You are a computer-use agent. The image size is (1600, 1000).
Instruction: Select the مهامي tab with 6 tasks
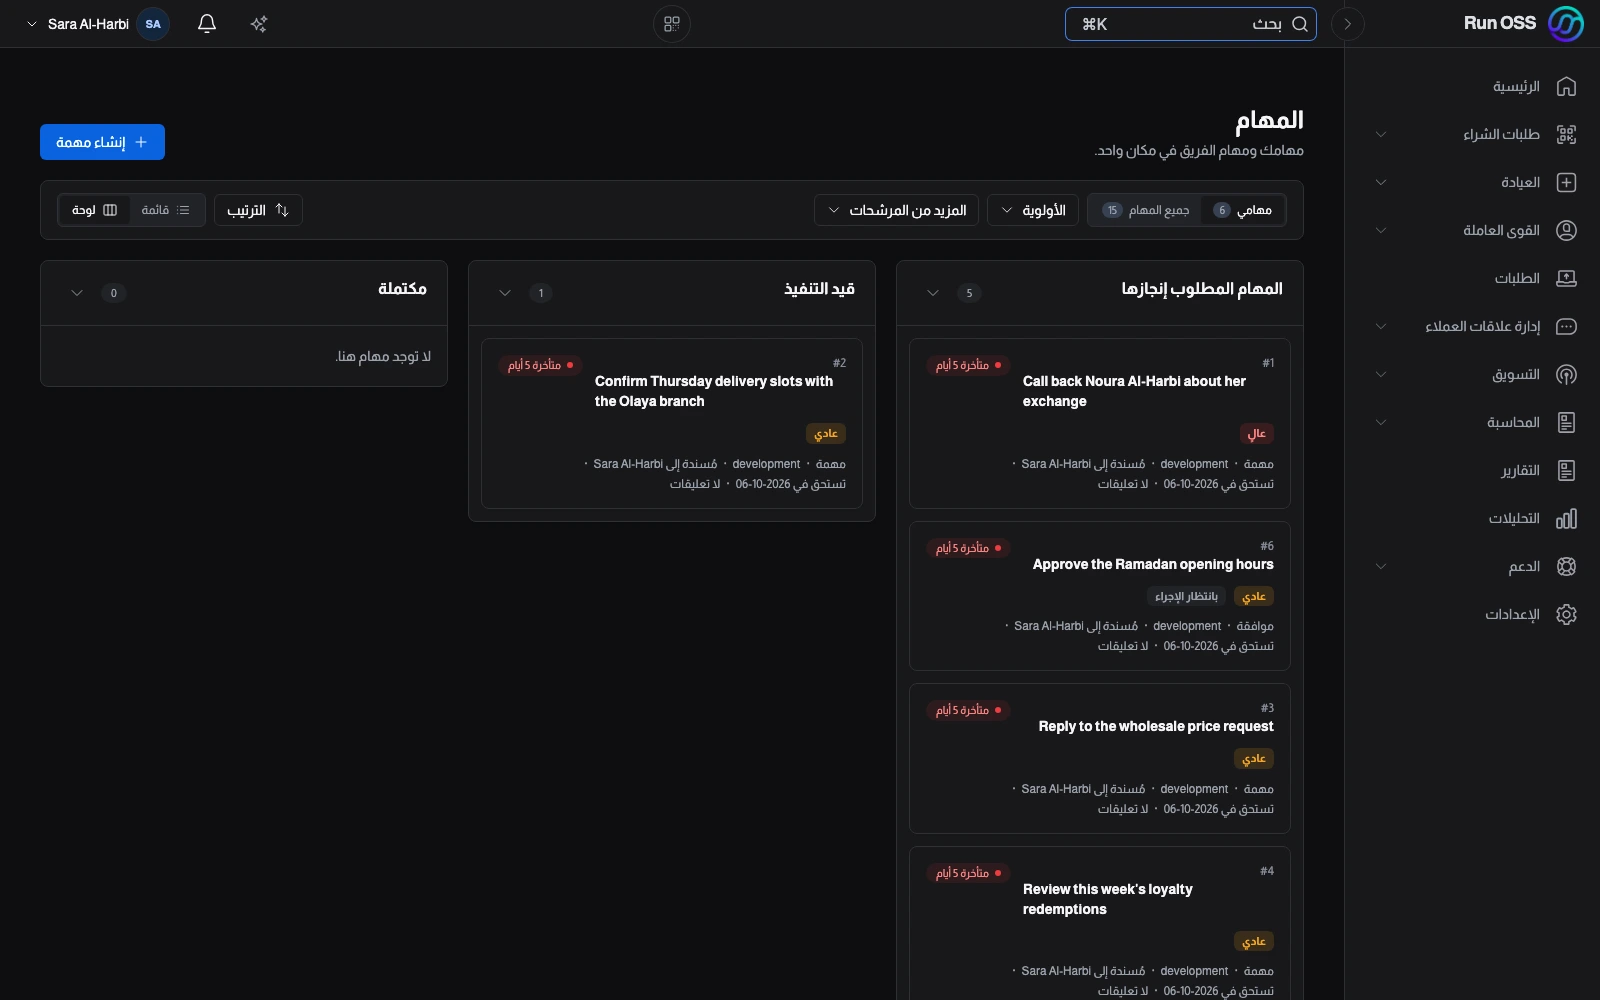(x=1242, y=210)
